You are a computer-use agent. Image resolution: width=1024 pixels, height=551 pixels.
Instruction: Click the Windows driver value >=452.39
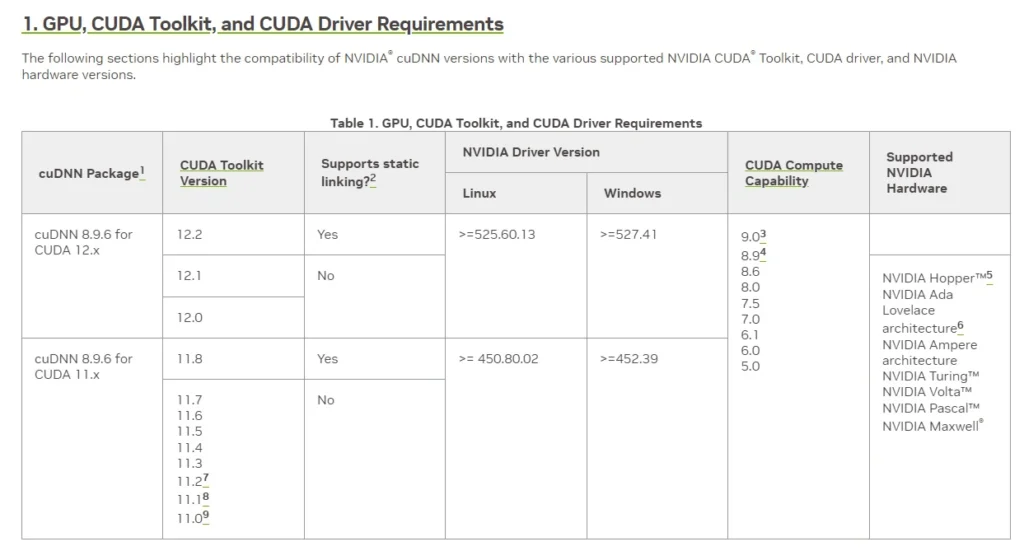click(628, 359)
